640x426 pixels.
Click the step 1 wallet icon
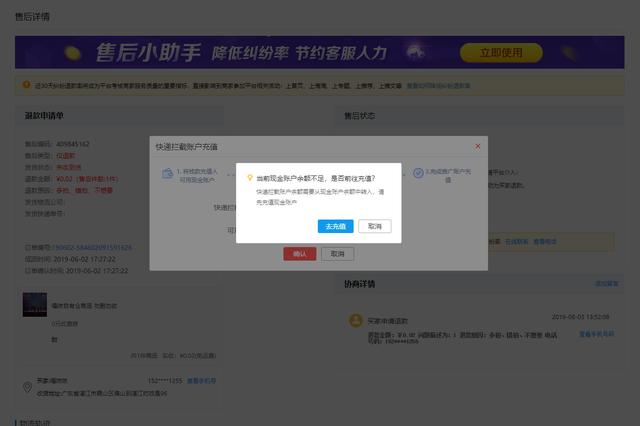tap(166, 173)
